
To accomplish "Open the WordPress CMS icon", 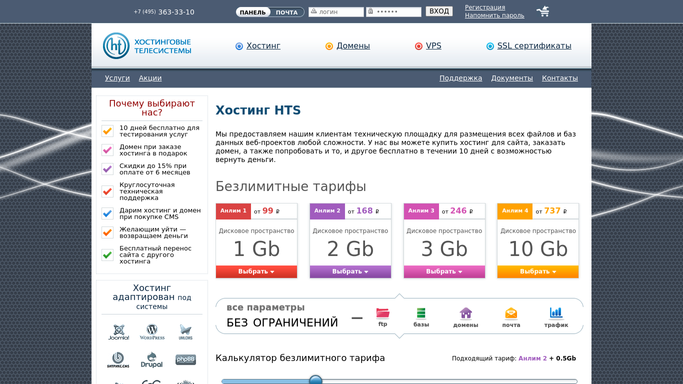I will 152,332.
